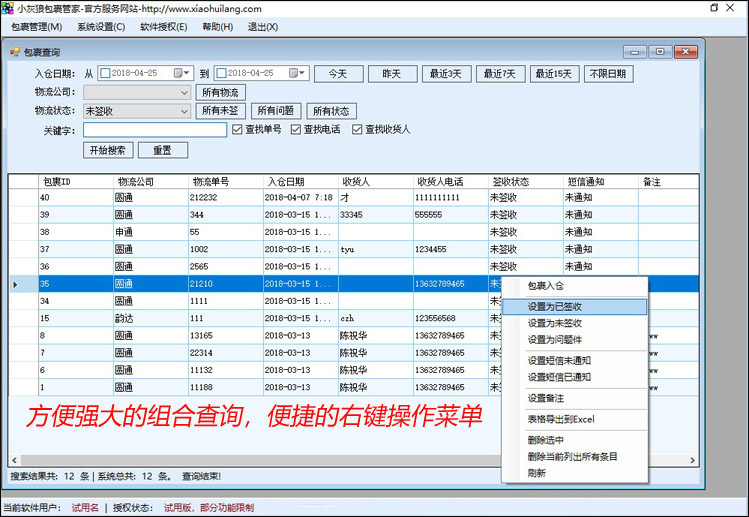This screenshot has width=749, height=517.
Task: Click 刷新 in context menu
Action: pyautogui.click(x=574, y=473)
